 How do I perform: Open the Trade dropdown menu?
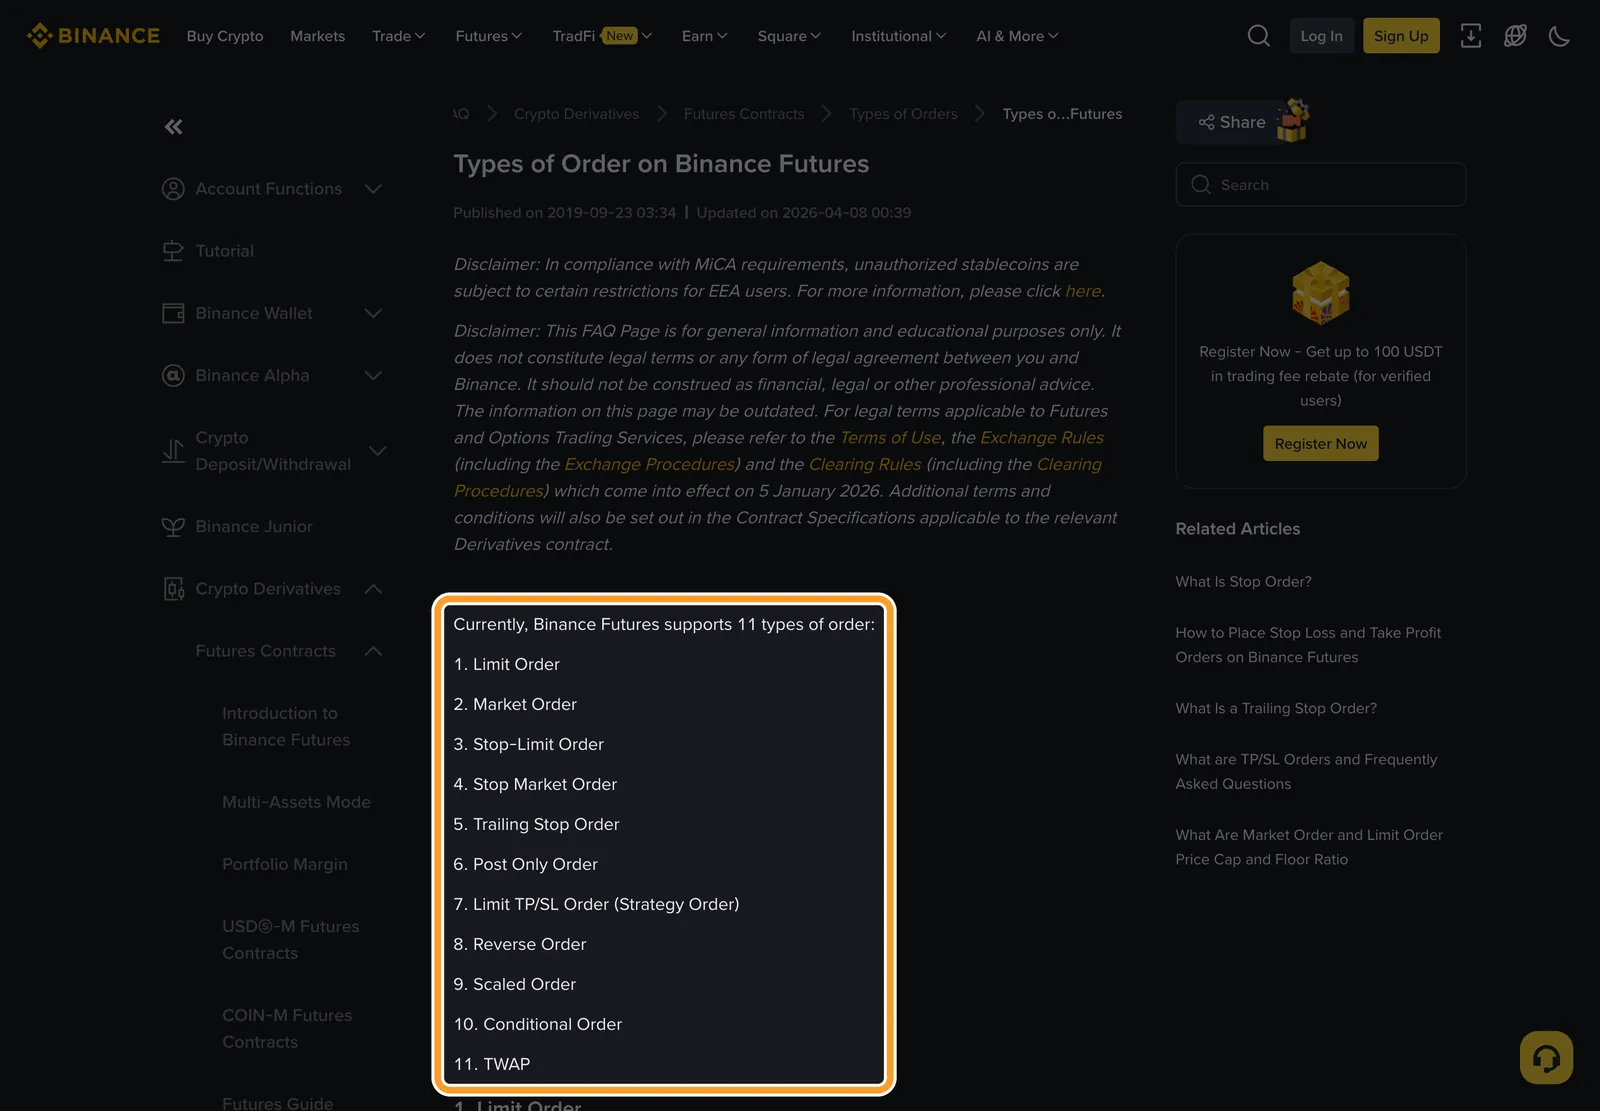(x=398, y=36)
